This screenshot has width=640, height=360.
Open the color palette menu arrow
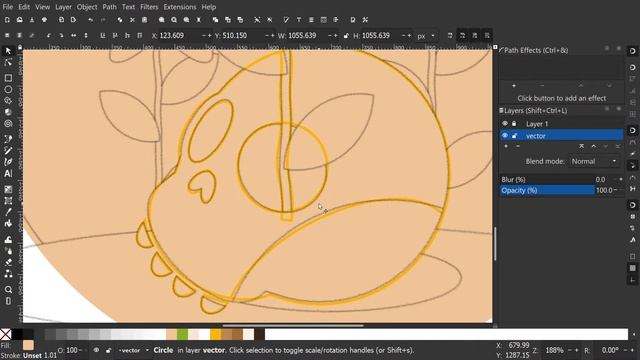coord(634,334)
